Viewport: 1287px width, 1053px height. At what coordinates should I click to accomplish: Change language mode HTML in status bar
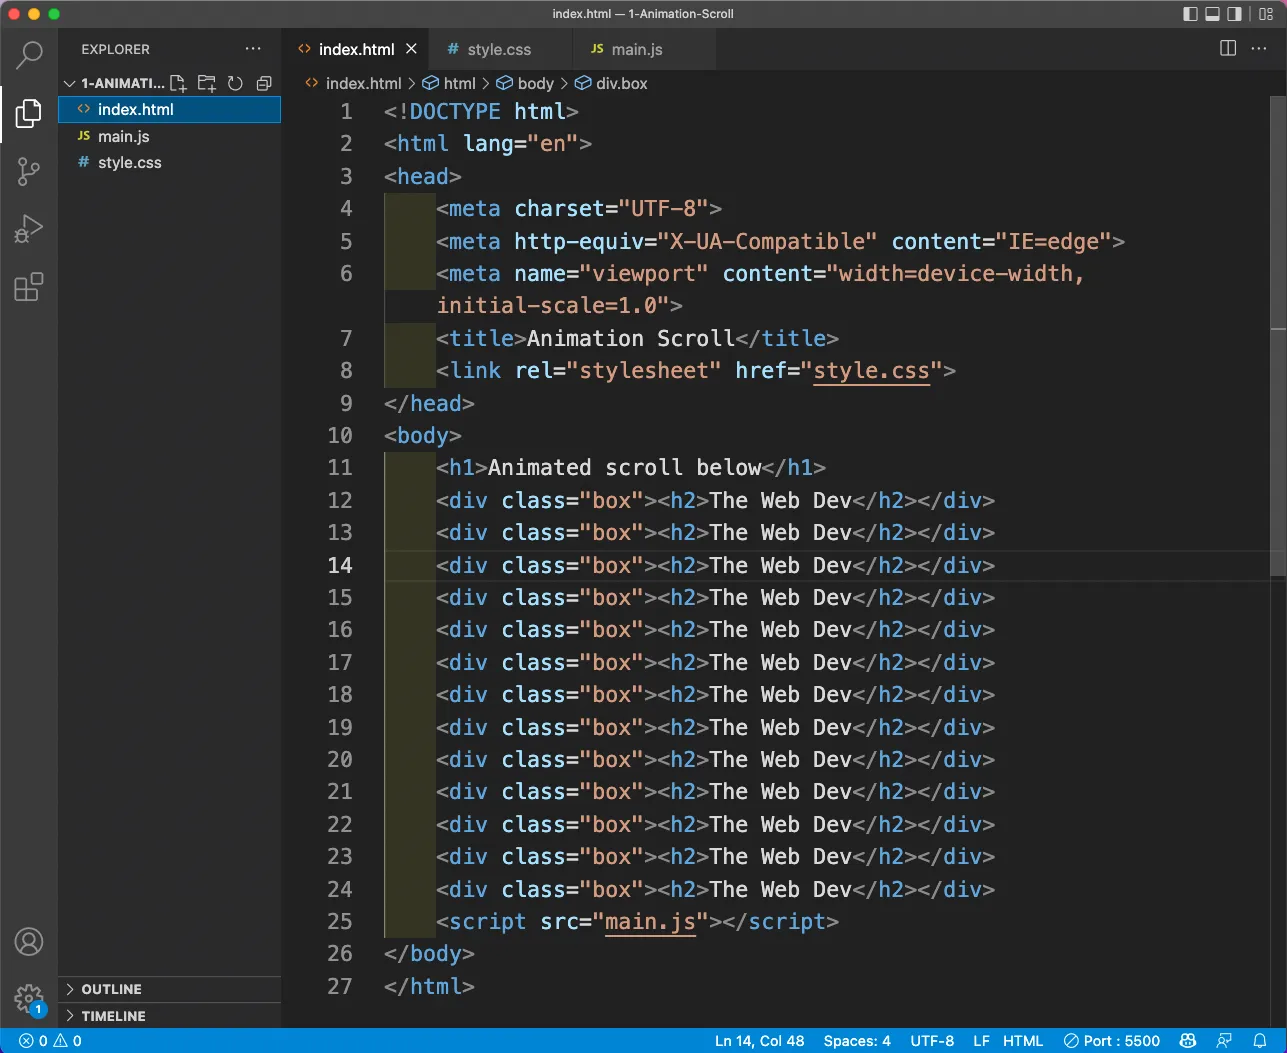point(1023,1041)
